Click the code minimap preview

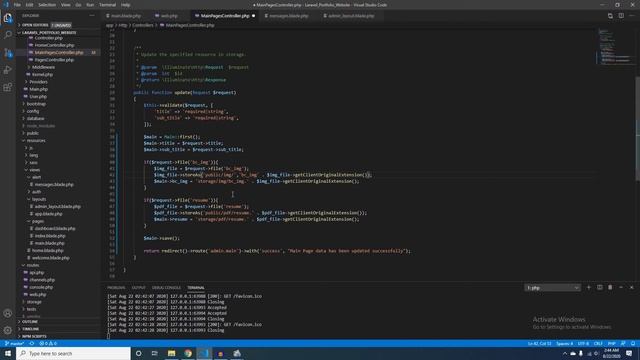coord(615,46)
